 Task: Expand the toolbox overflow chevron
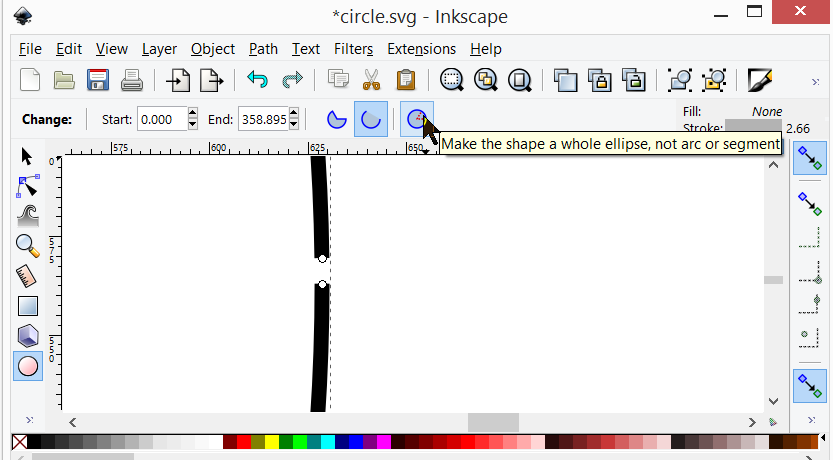(x=28, y=419)
